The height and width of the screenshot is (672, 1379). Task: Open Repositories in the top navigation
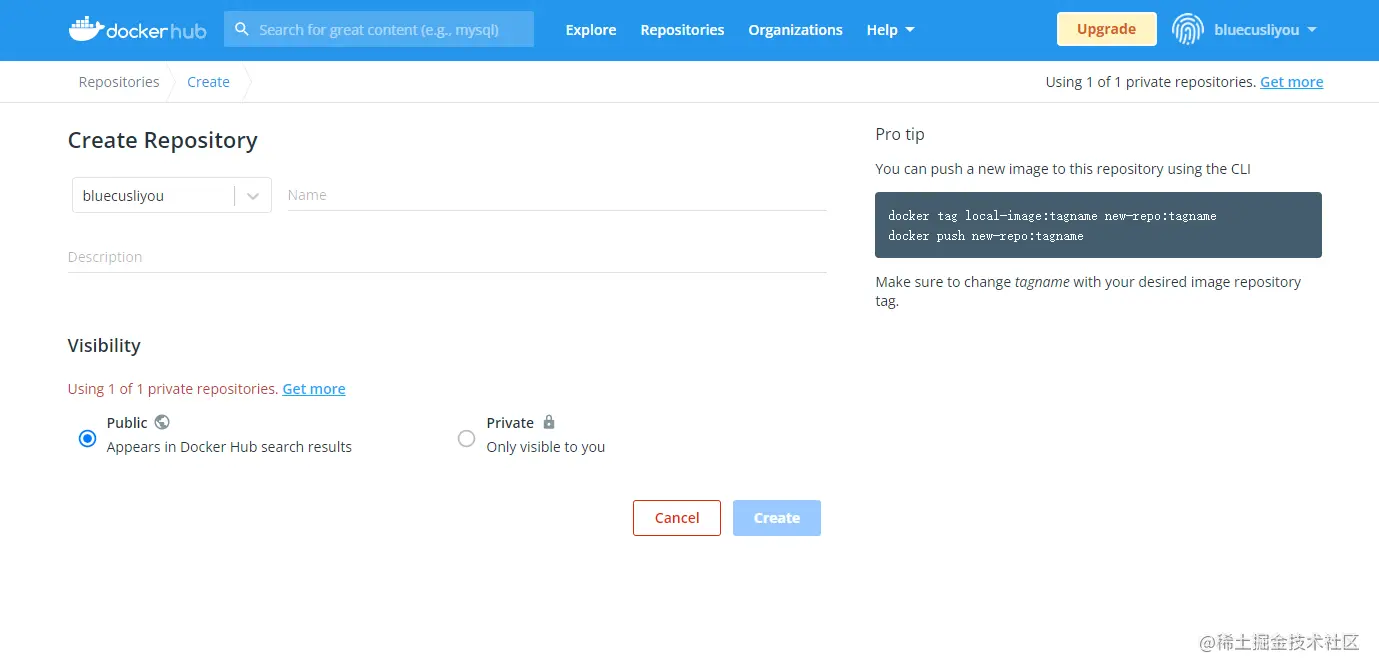click(x=682, y=30)
